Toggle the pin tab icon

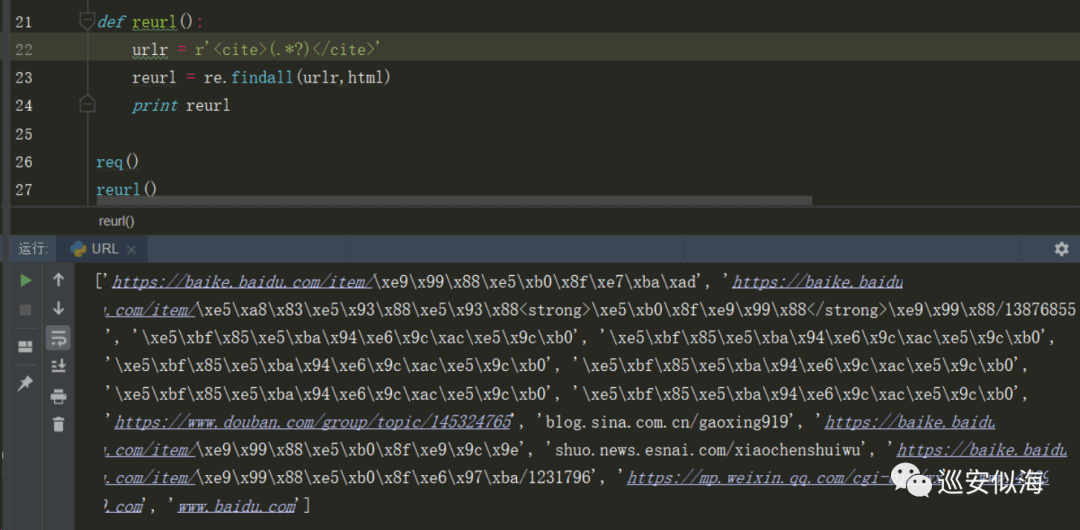[25, 383]
